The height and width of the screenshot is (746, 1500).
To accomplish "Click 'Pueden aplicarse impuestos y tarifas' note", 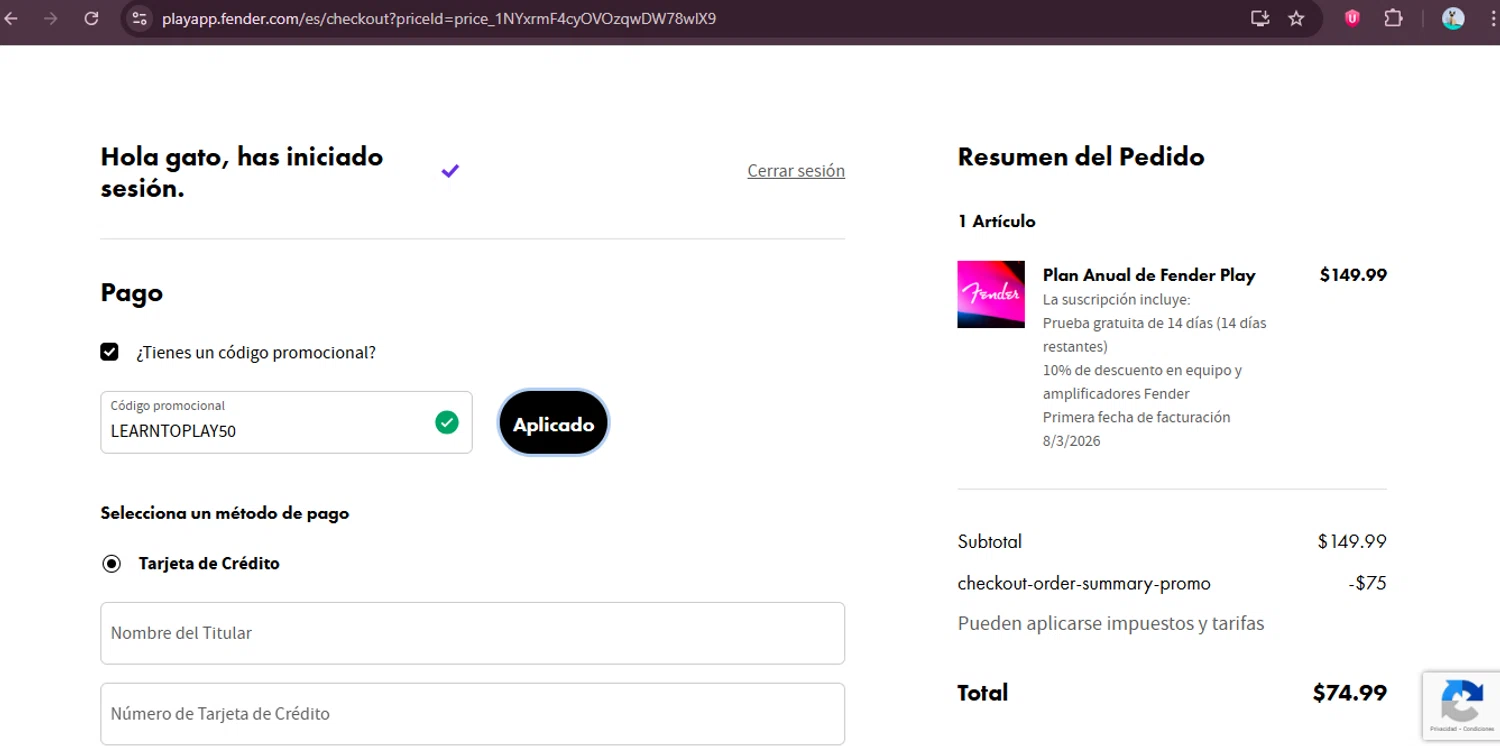I will coord(1111,623).
